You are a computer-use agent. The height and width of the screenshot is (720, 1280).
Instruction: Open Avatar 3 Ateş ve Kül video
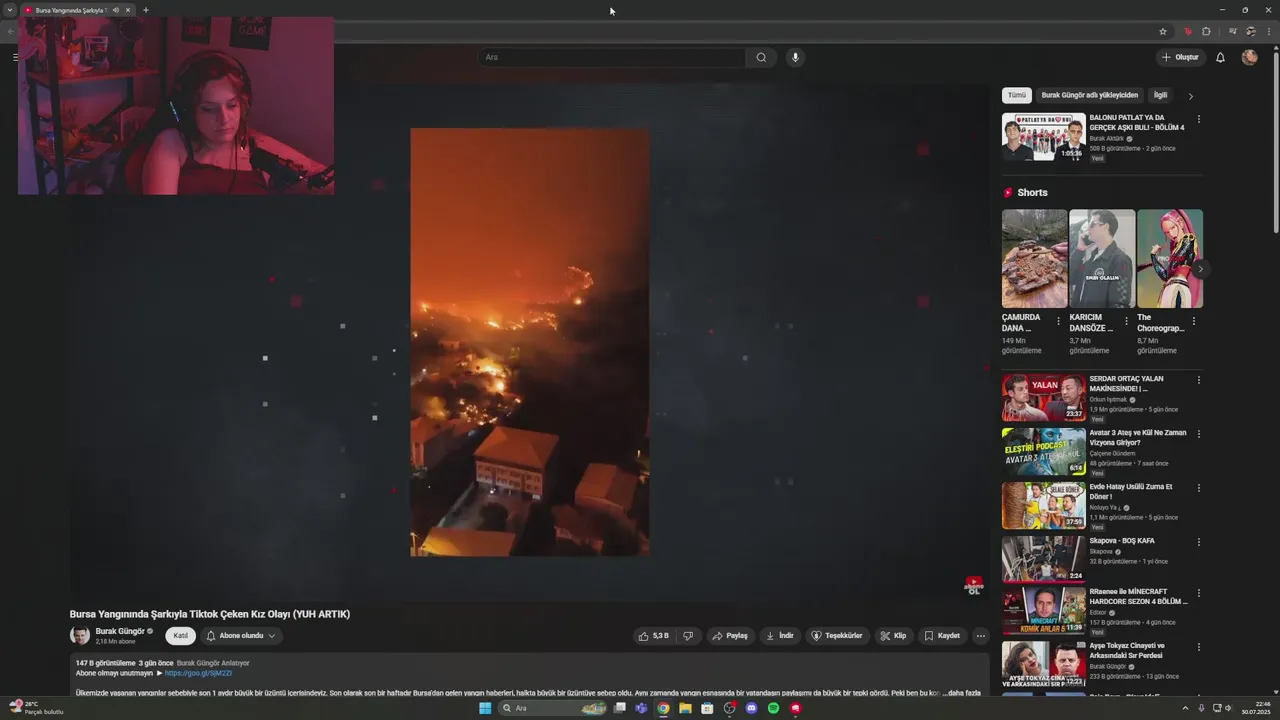click(1043, 452)
